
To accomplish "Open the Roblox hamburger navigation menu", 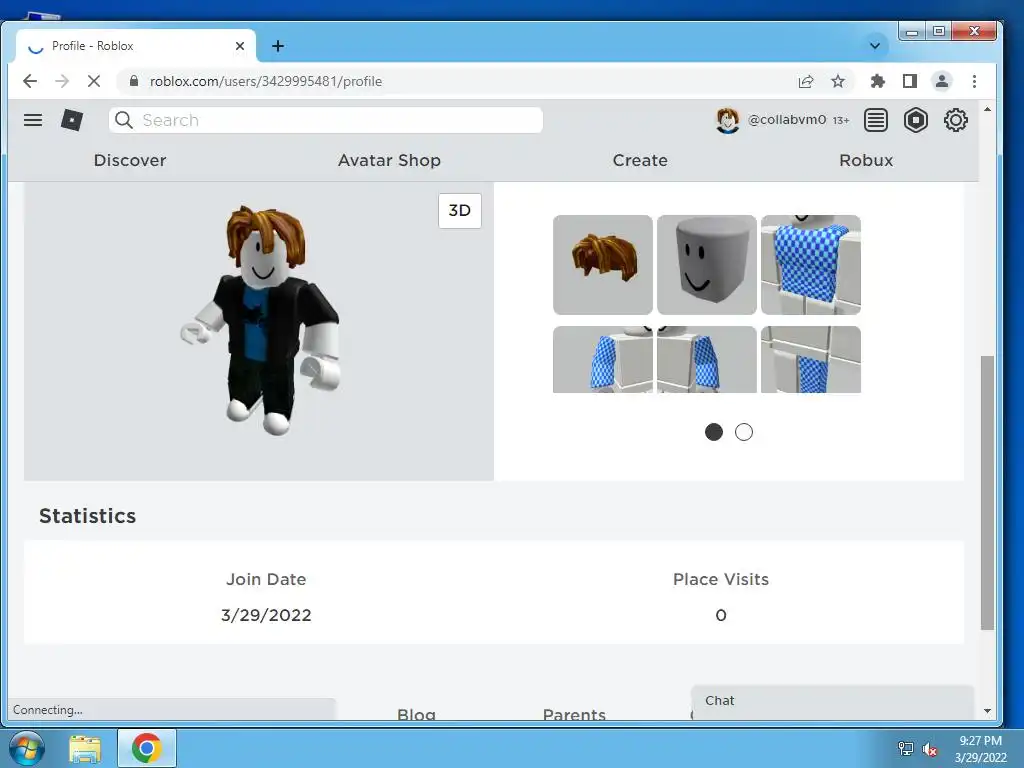I will [33, 120].
